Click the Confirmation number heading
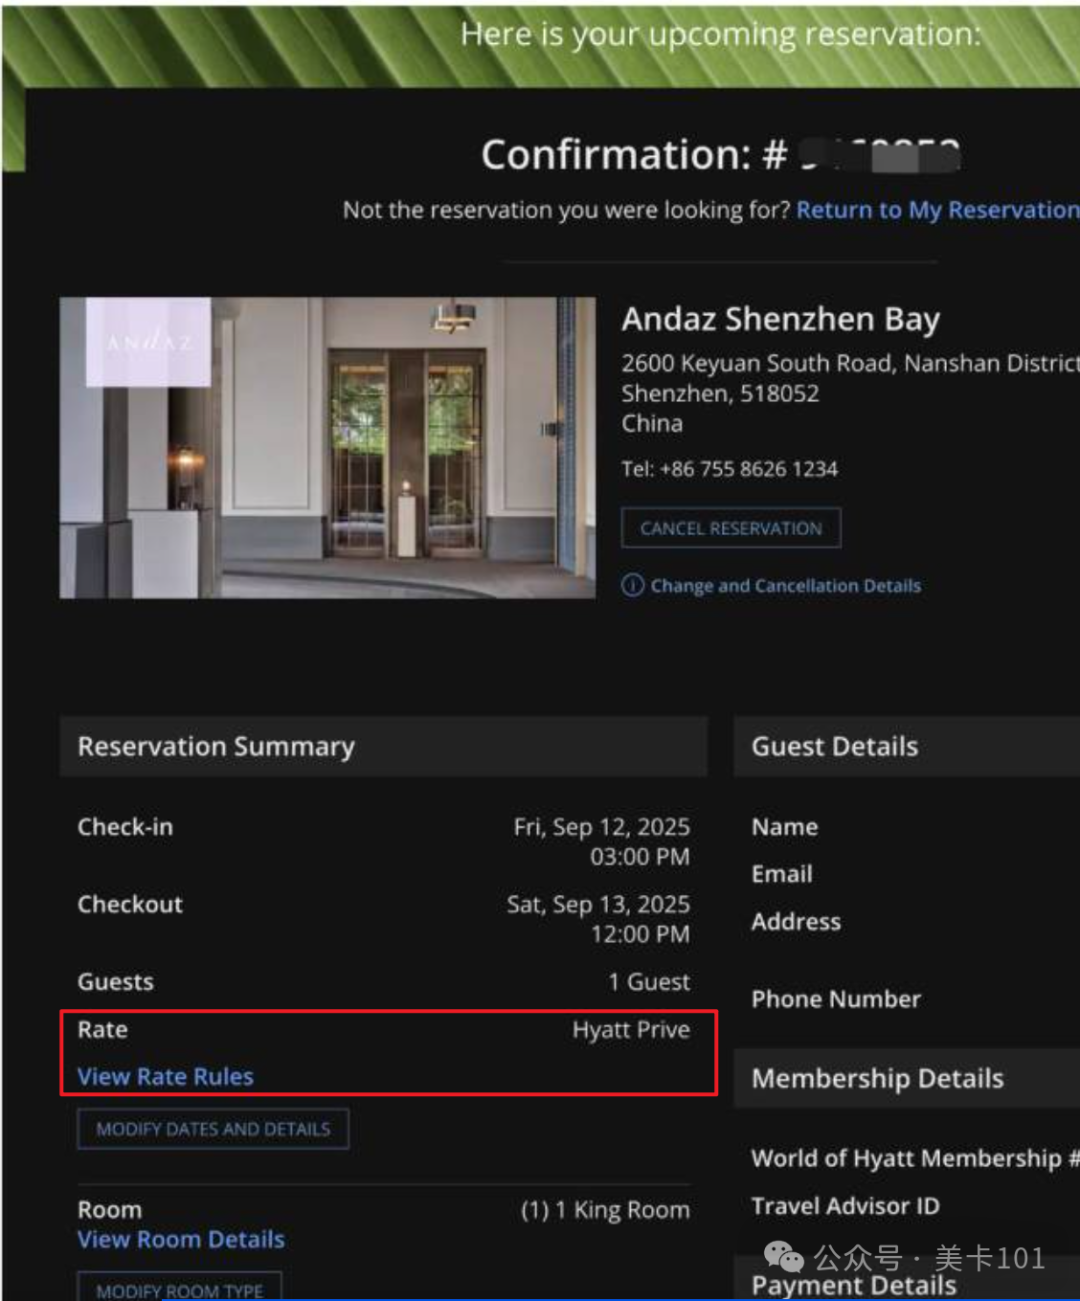The width and height of the screenshot is (1080, 1301). point(720,155)
